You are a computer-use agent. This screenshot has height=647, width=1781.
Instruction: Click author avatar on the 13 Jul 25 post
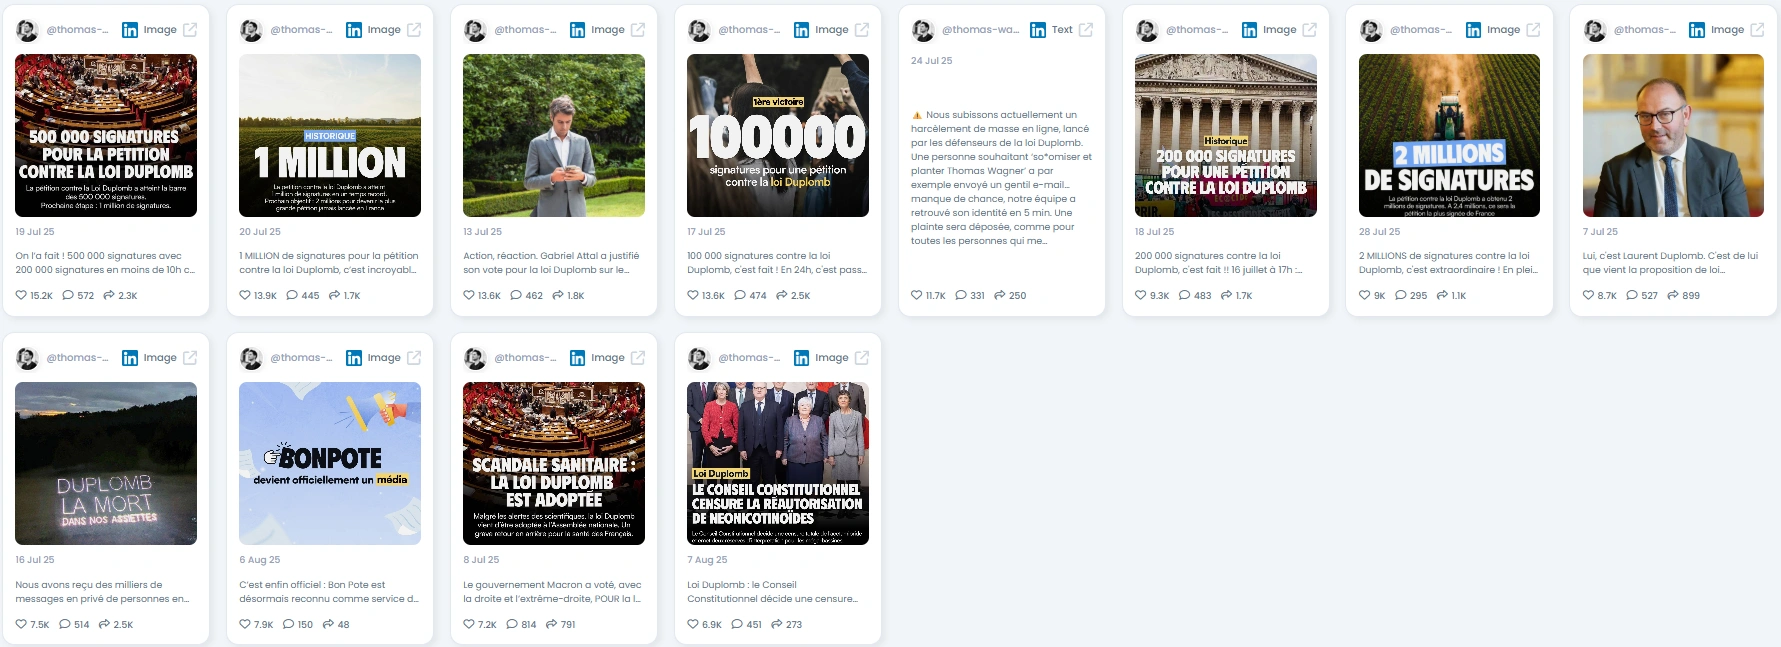(x=475, y=30)
